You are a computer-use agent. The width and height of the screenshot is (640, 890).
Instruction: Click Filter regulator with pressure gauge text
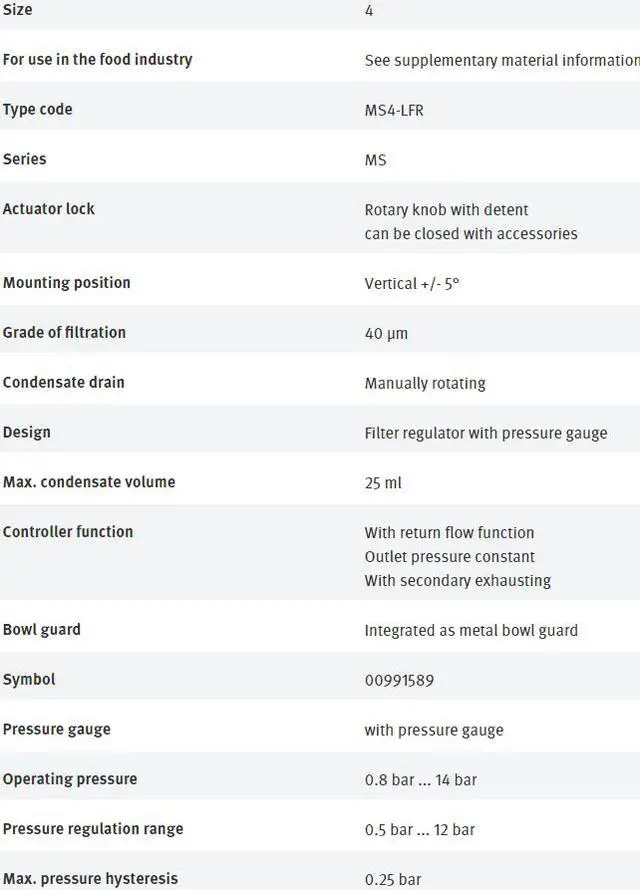(486, 434)
